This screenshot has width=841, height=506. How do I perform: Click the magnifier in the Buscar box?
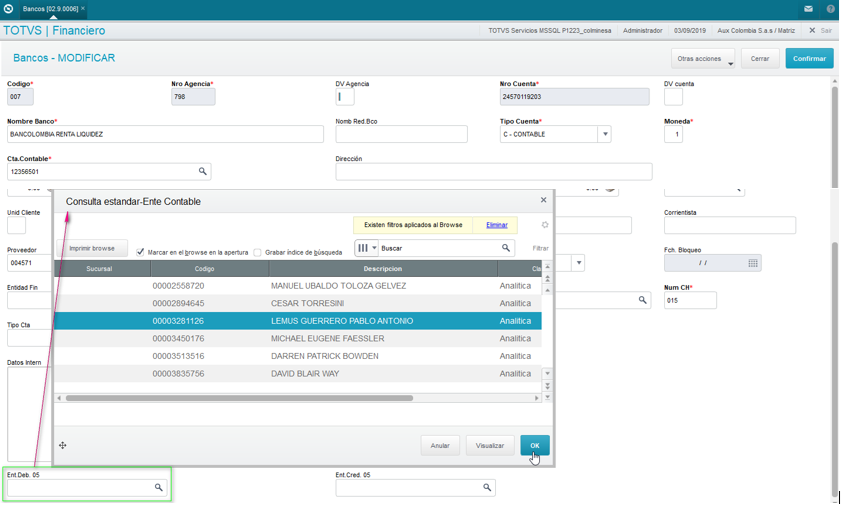click(505, 248)
